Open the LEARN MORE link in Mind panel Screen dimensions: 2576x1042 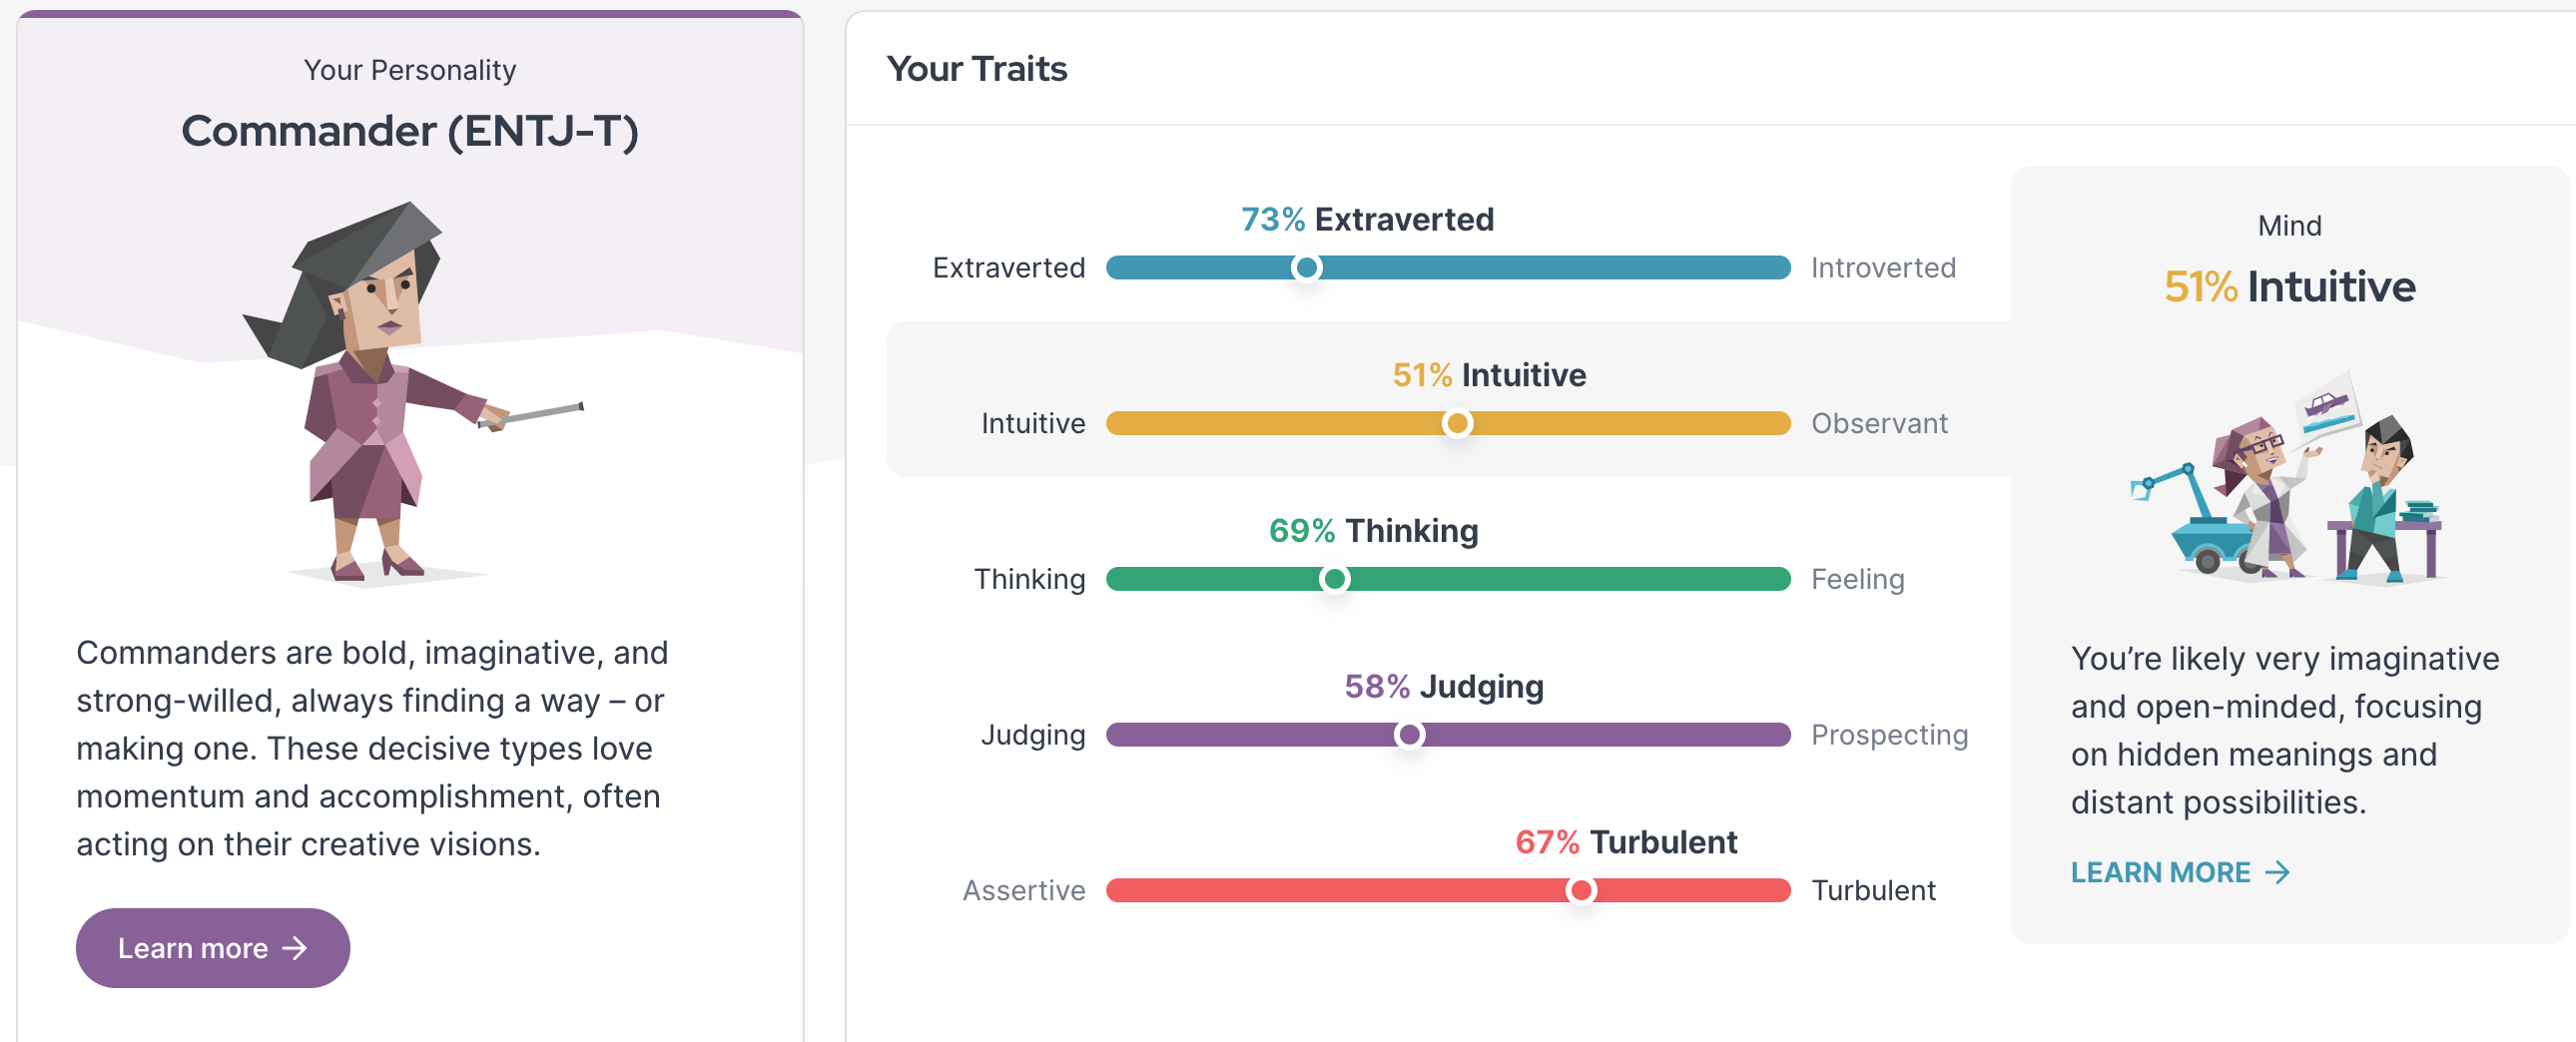(x=2180, y=872)
